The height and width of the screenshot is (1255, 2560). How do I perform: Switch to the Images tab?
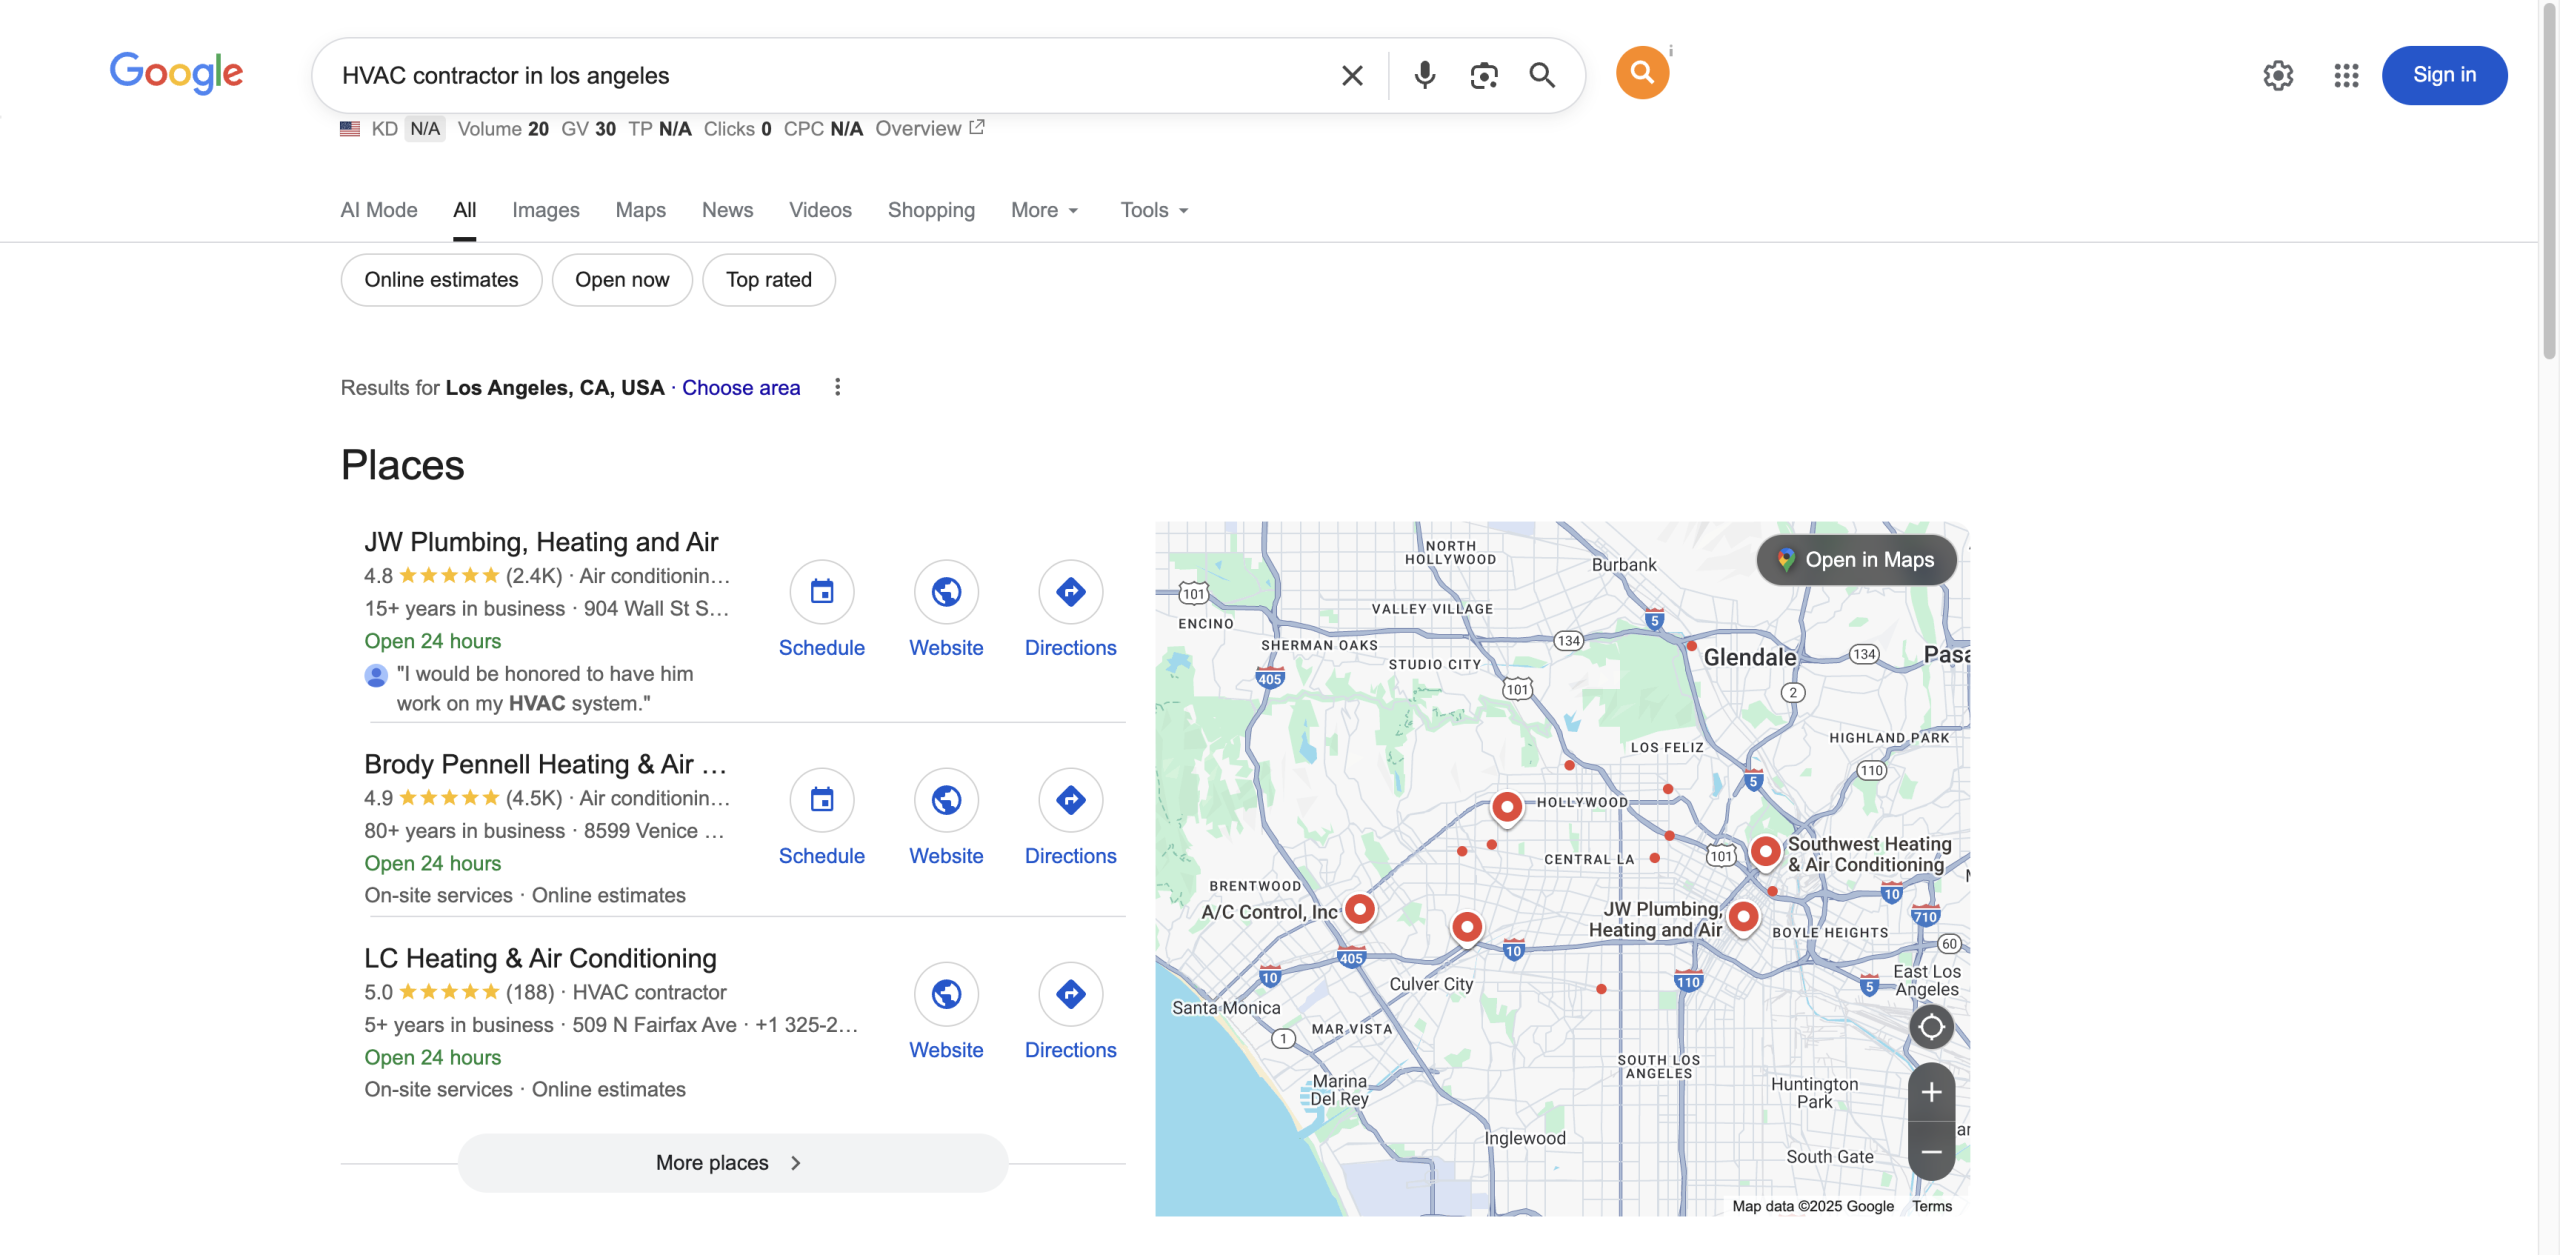point(545,210)
